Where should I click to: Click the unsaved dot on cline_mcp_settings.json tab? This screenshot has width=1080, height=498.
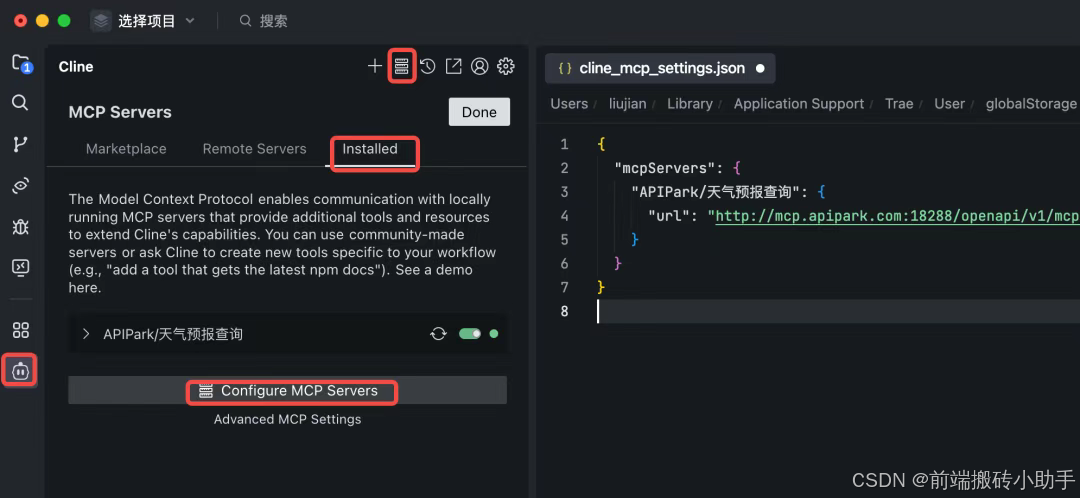[760, 68]
